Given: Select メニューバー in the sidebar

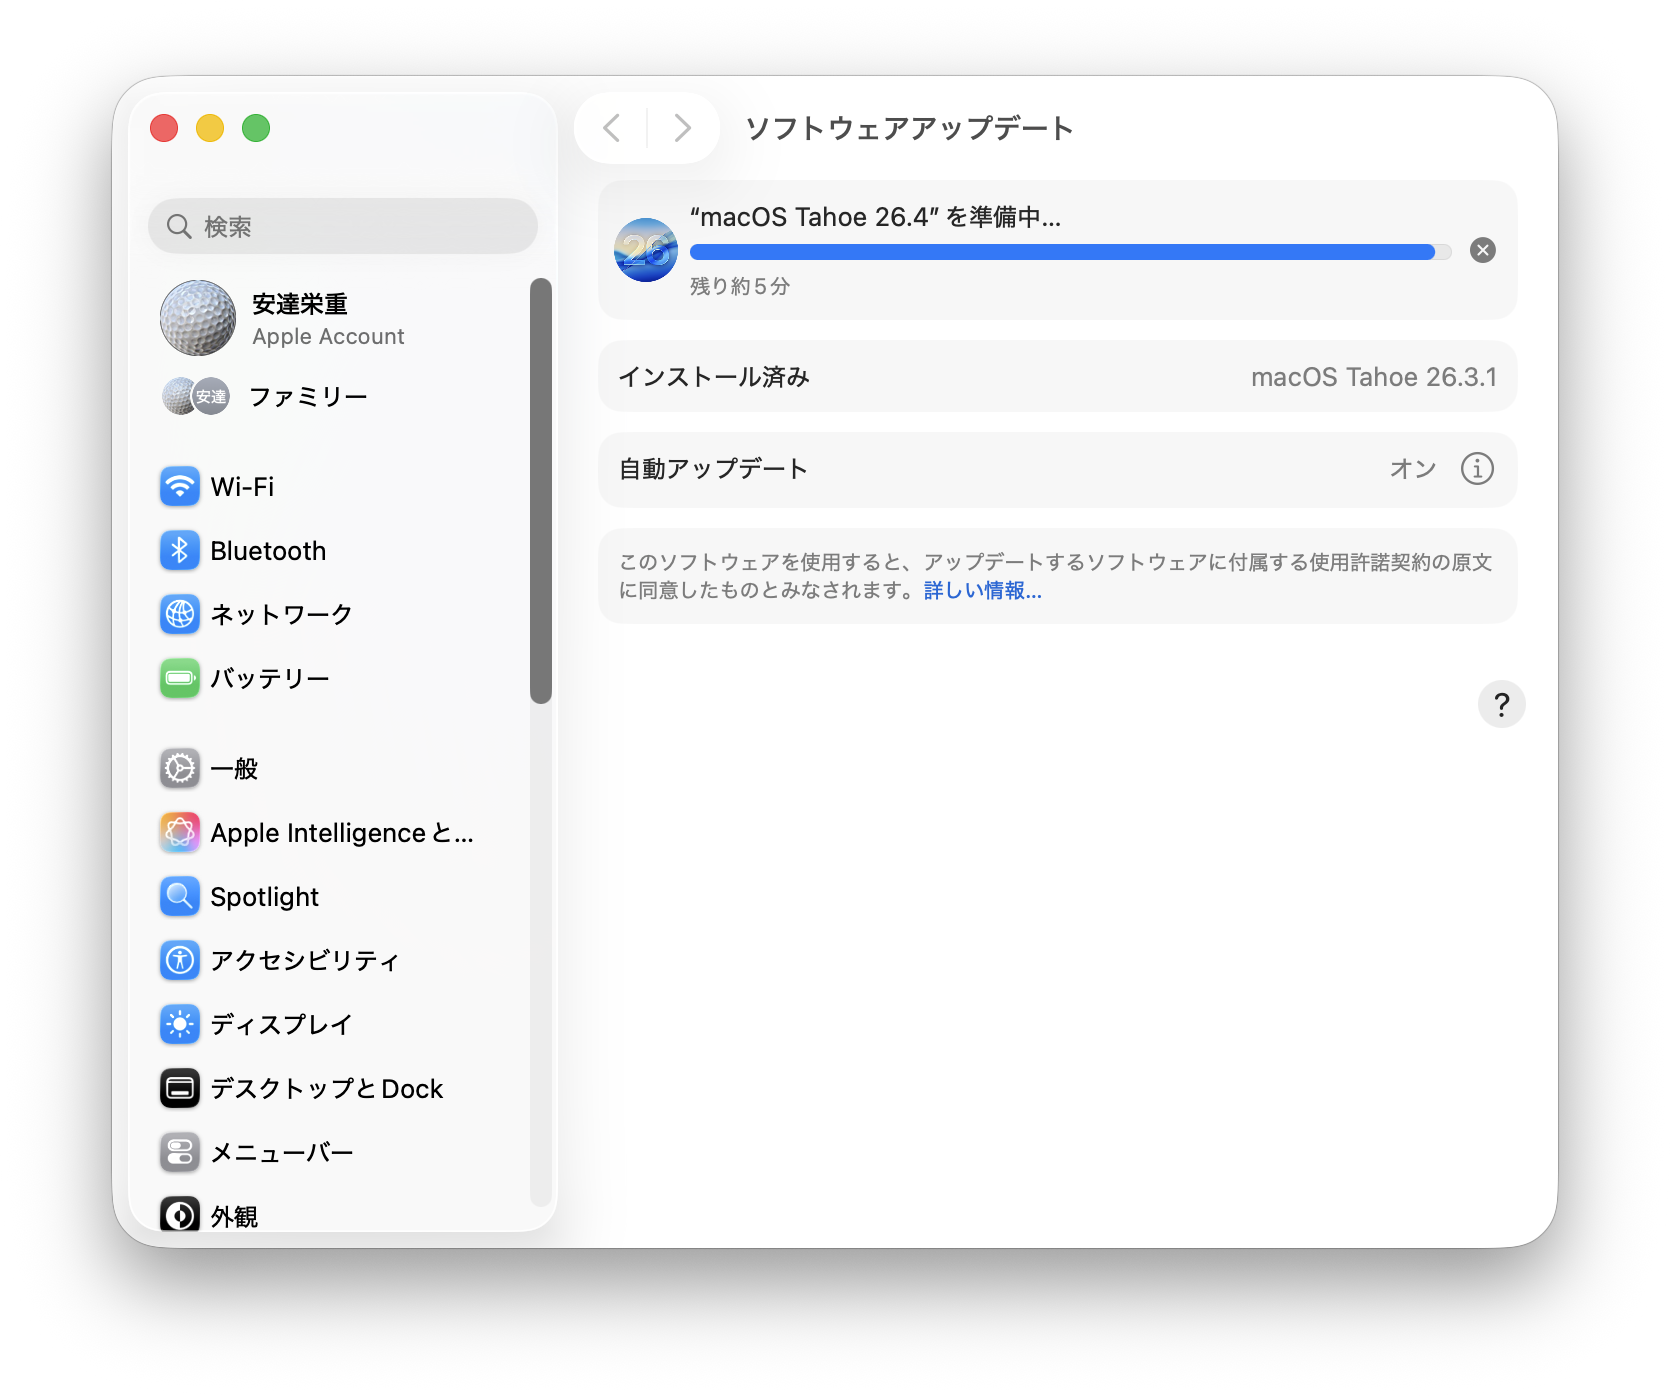Looking at the screenshot, I should tap(282, 1152).
